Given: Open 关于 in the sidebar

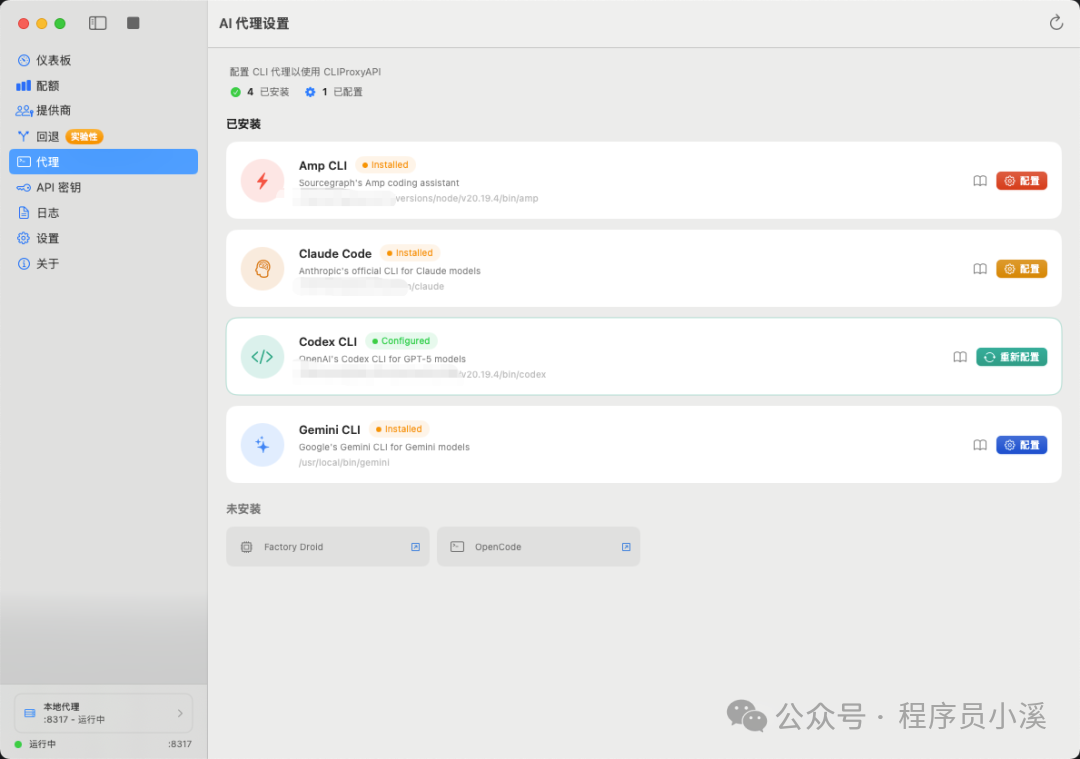Looking at the screenshot, I should [x=103, y=264].
